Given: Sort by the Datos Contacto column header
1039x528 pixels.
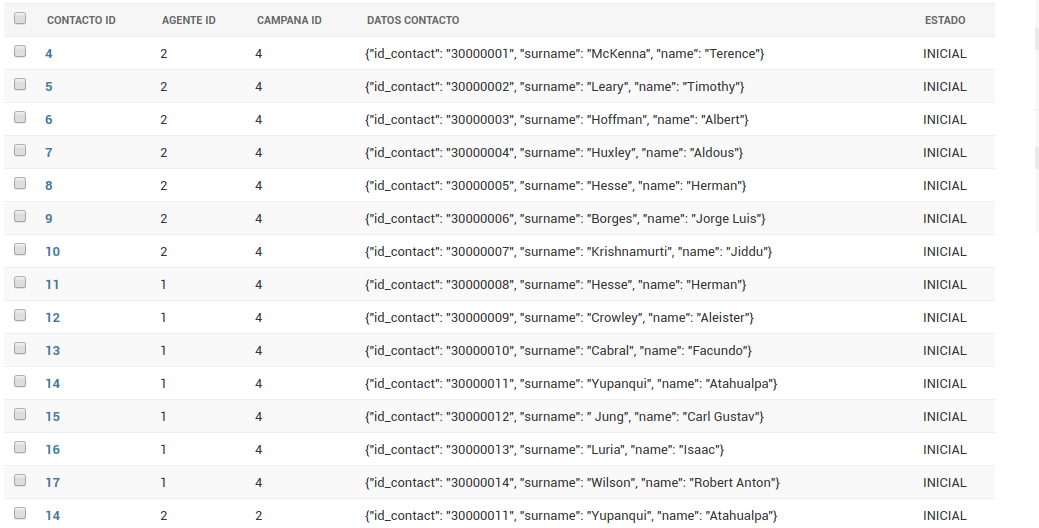Looking at the screenshot, I should [413, 21].
